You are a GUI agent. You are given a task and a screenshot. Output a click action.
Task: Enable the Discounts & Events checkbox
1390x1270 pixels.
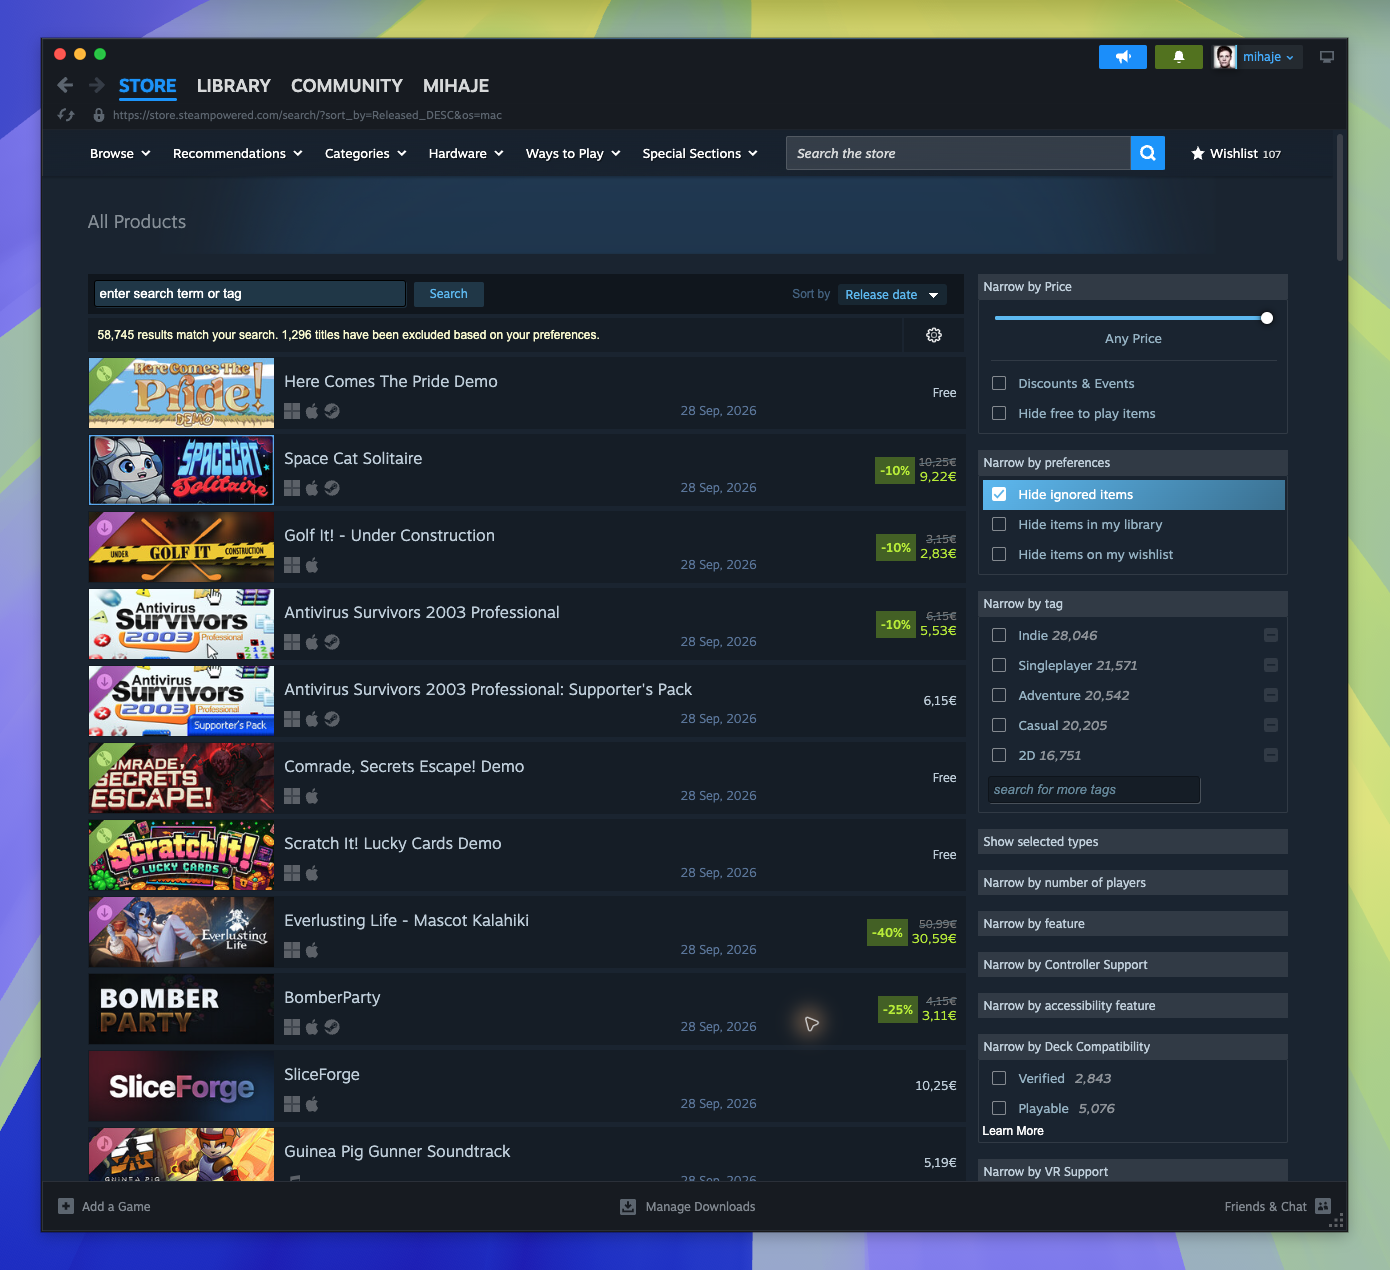[x=999, y=383]
